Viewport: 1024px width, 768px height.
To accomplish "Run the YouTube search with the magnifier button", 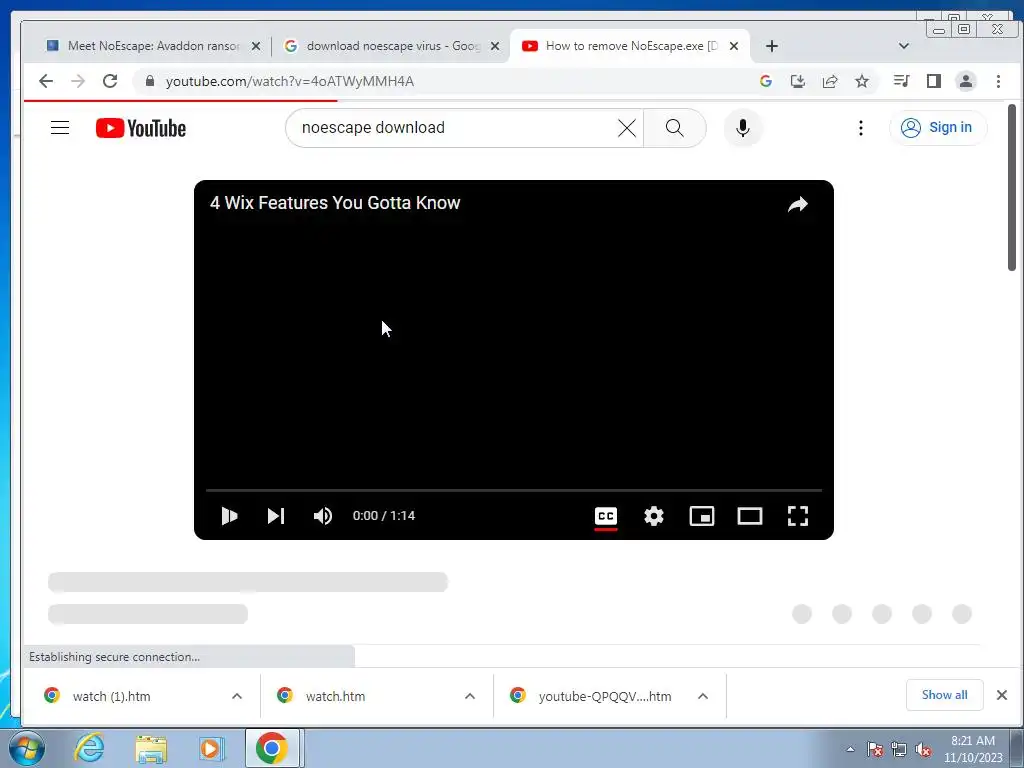I will [x=675, y=127].
